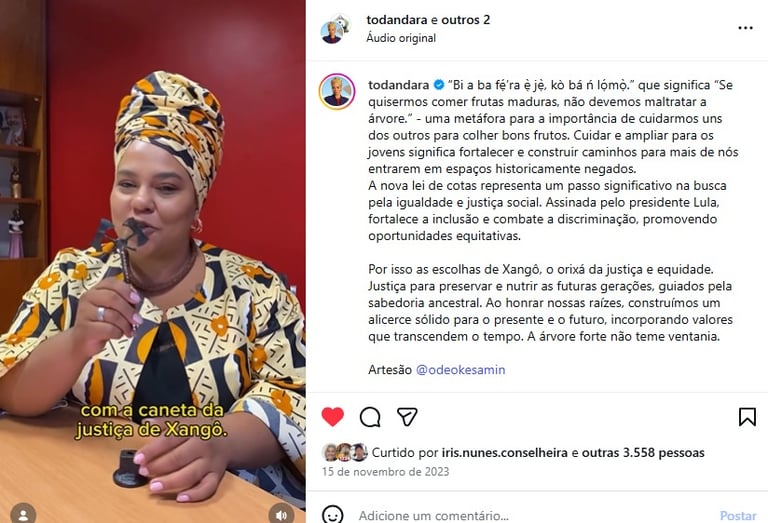768x523 pixels.
Task: Unlike the post with the red heart
Action: [333, 417]
